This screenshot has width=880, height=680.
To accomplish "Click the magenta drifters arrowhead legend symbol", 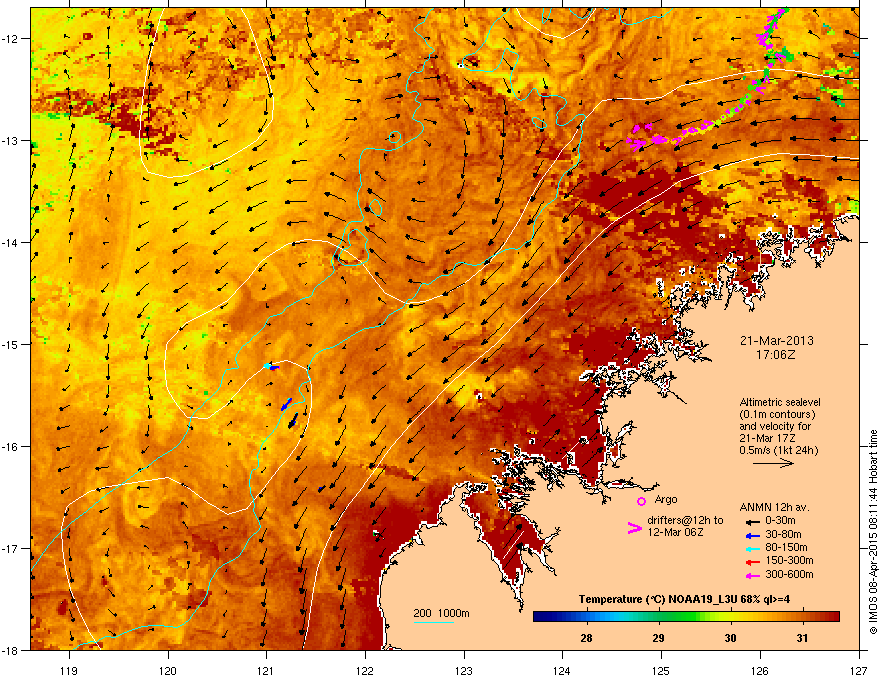I will point(634,528).
